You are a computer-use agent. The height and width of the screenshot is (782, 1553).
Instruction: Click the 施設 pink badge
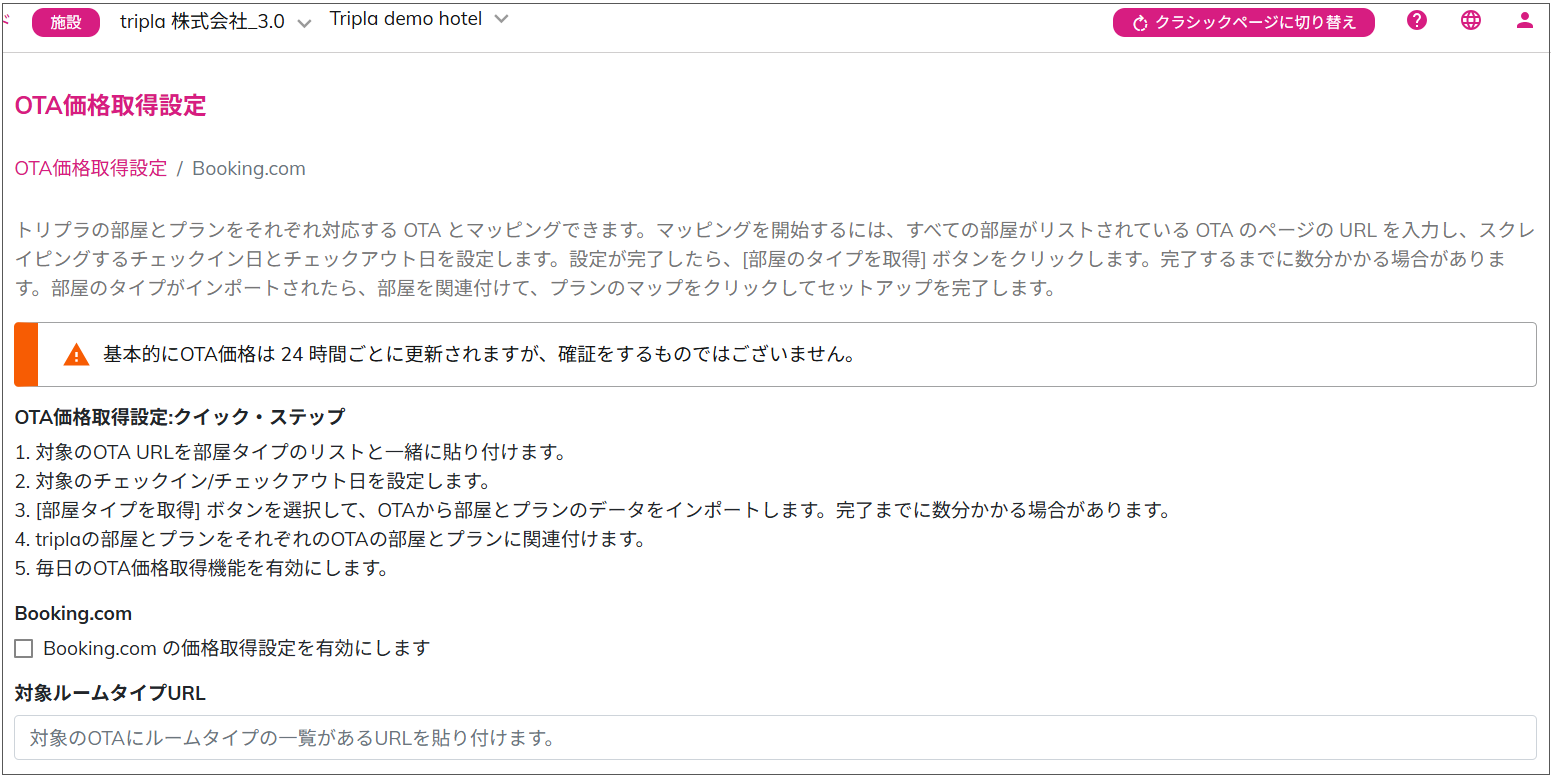click(66, 22)
